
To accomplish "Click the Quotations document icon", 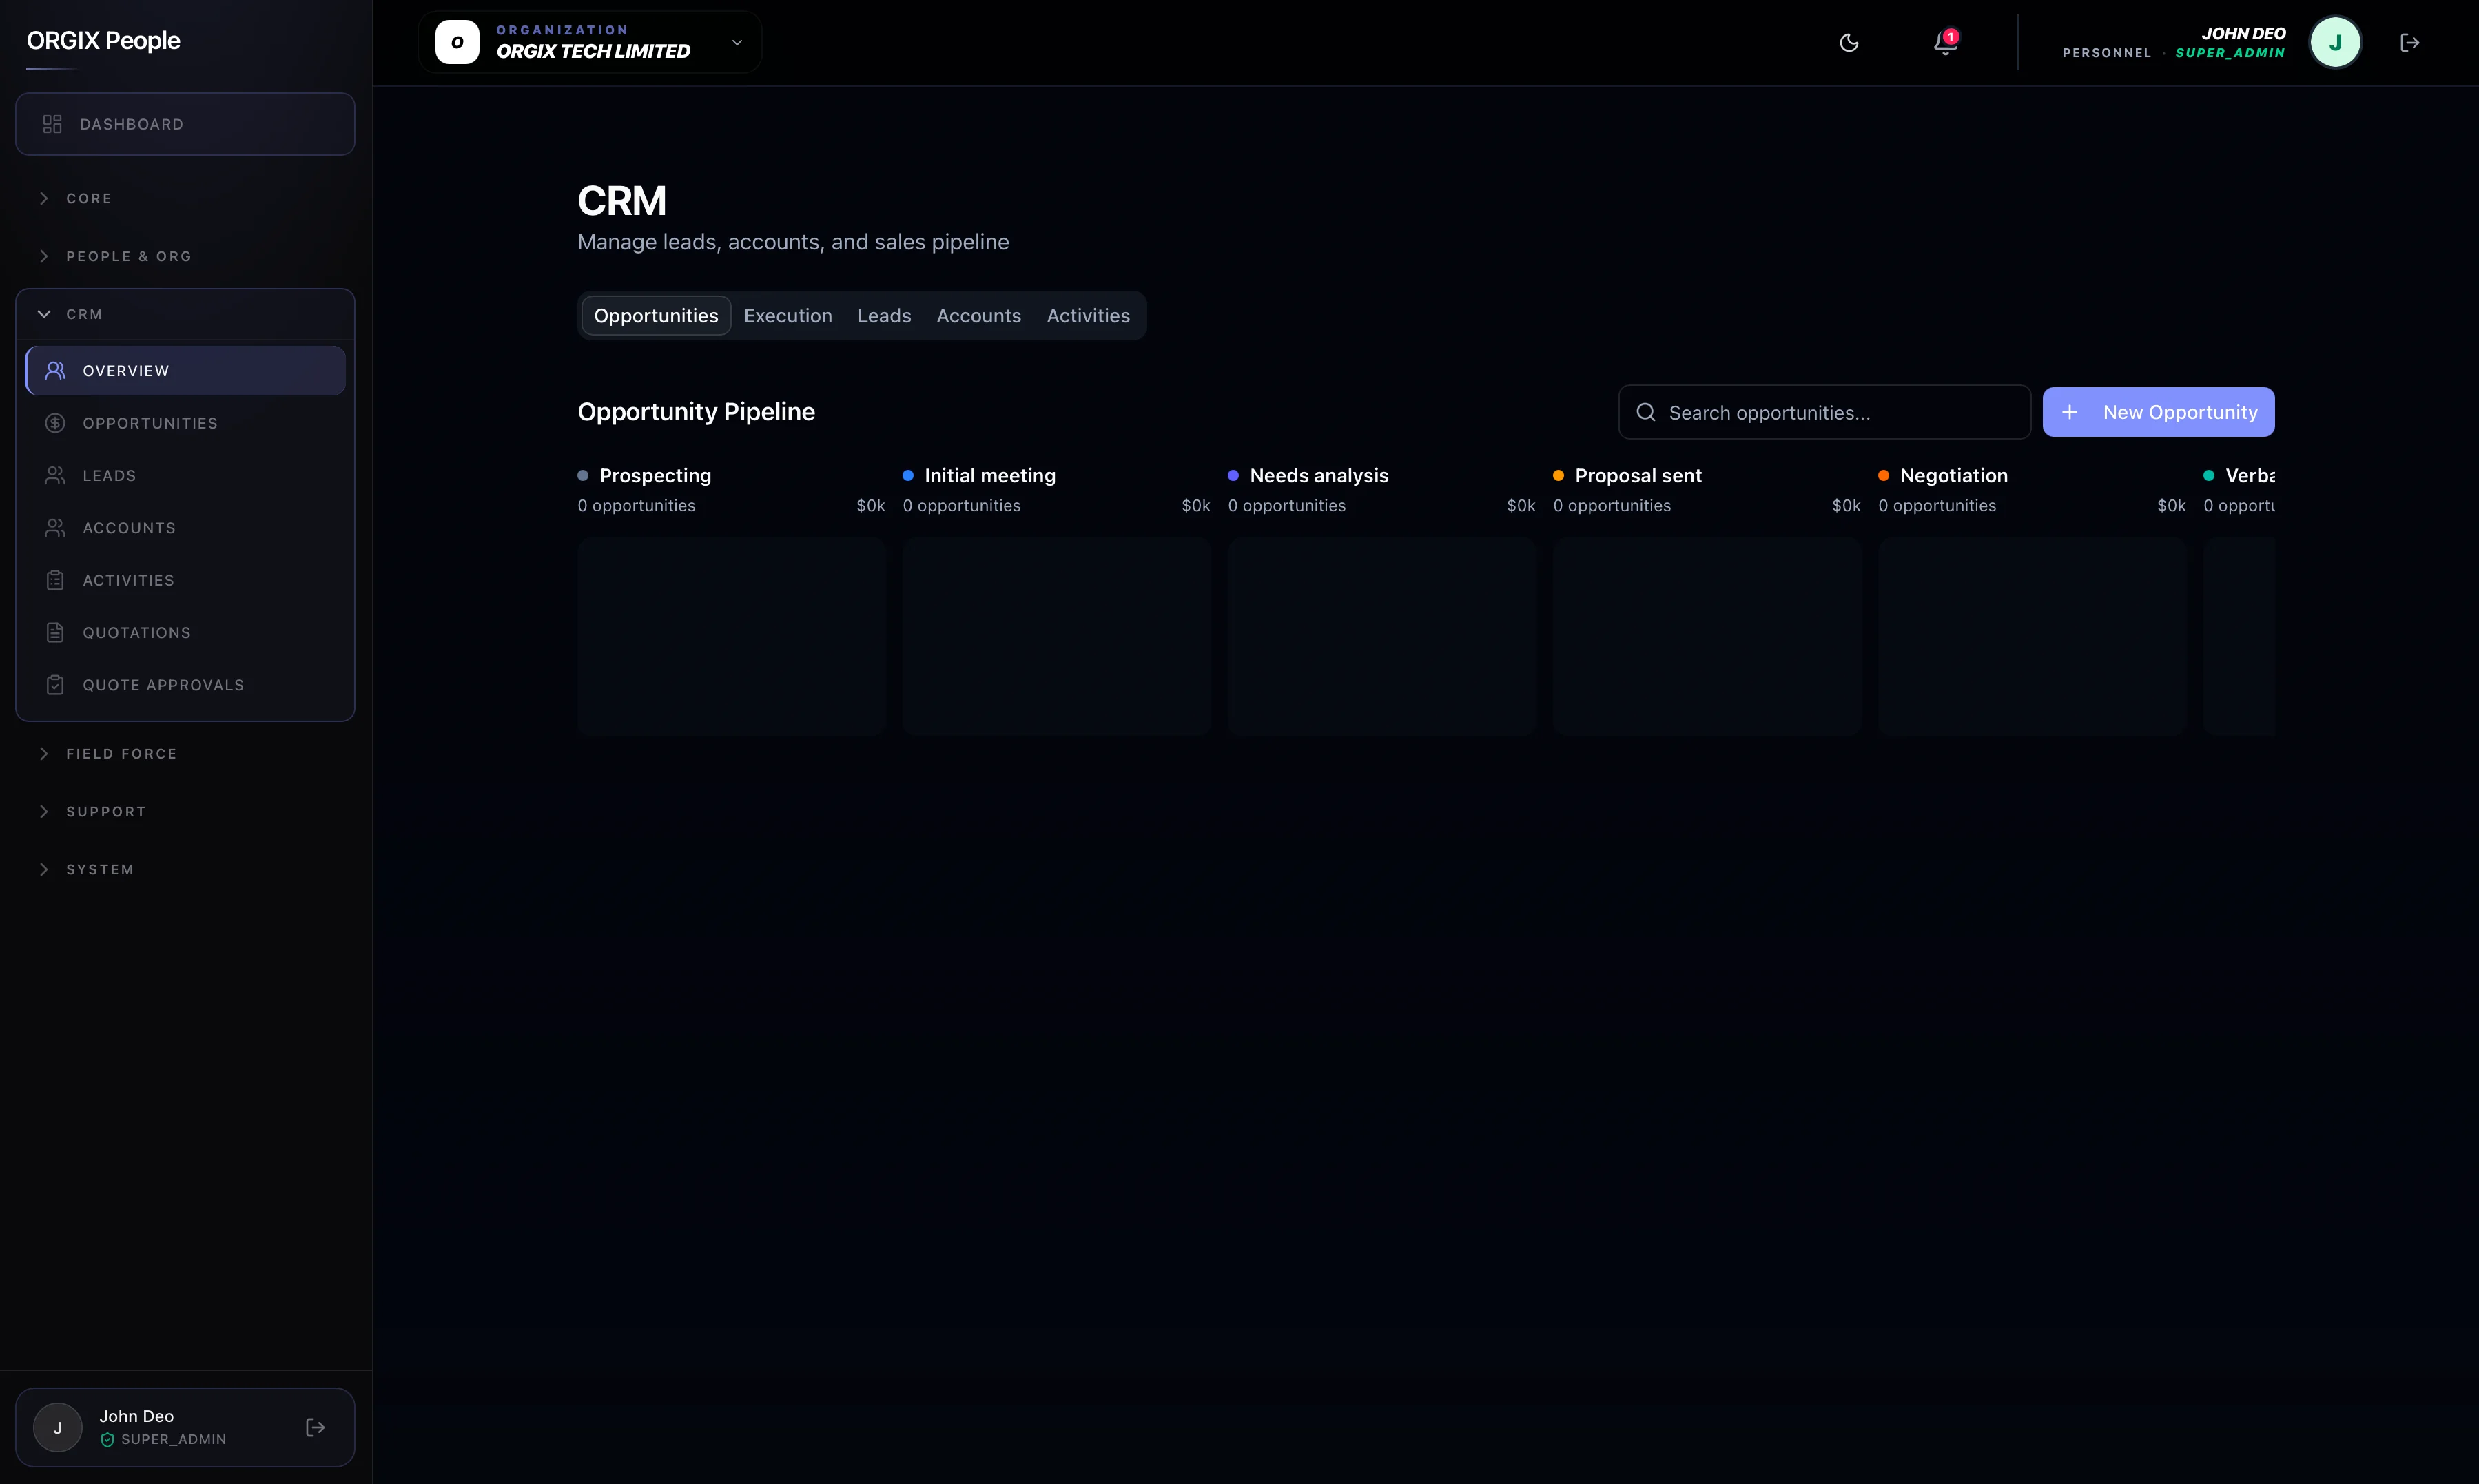I will coord(55,633).
